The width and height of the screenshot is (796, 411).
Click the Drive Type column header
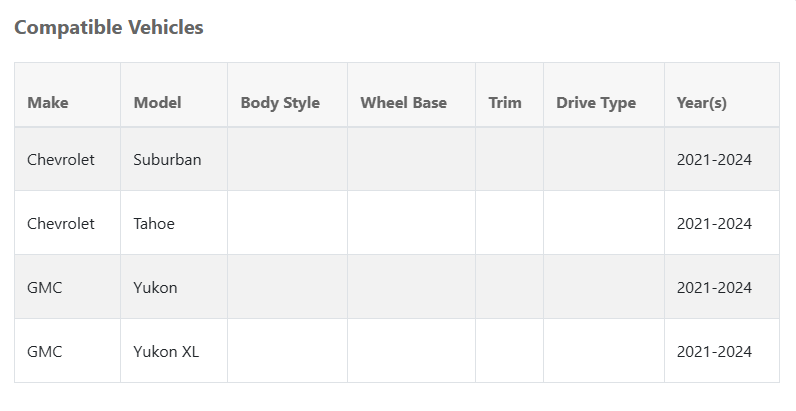[x=596, y=102]
